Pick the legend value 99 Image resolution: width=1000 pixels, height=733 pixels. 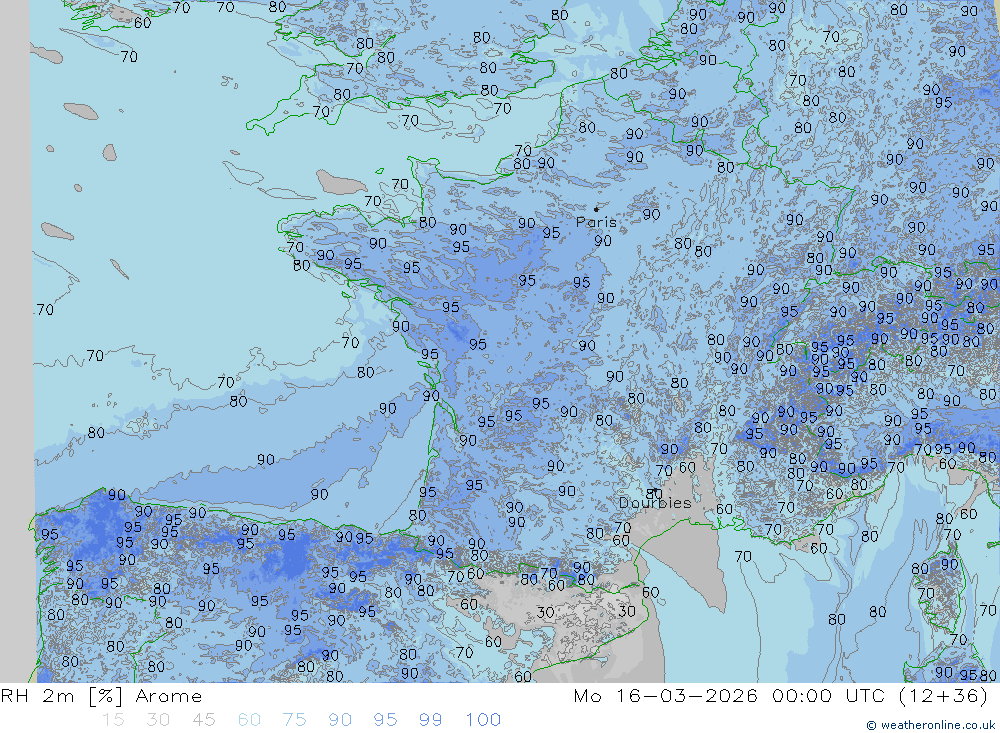click(430, 720)
